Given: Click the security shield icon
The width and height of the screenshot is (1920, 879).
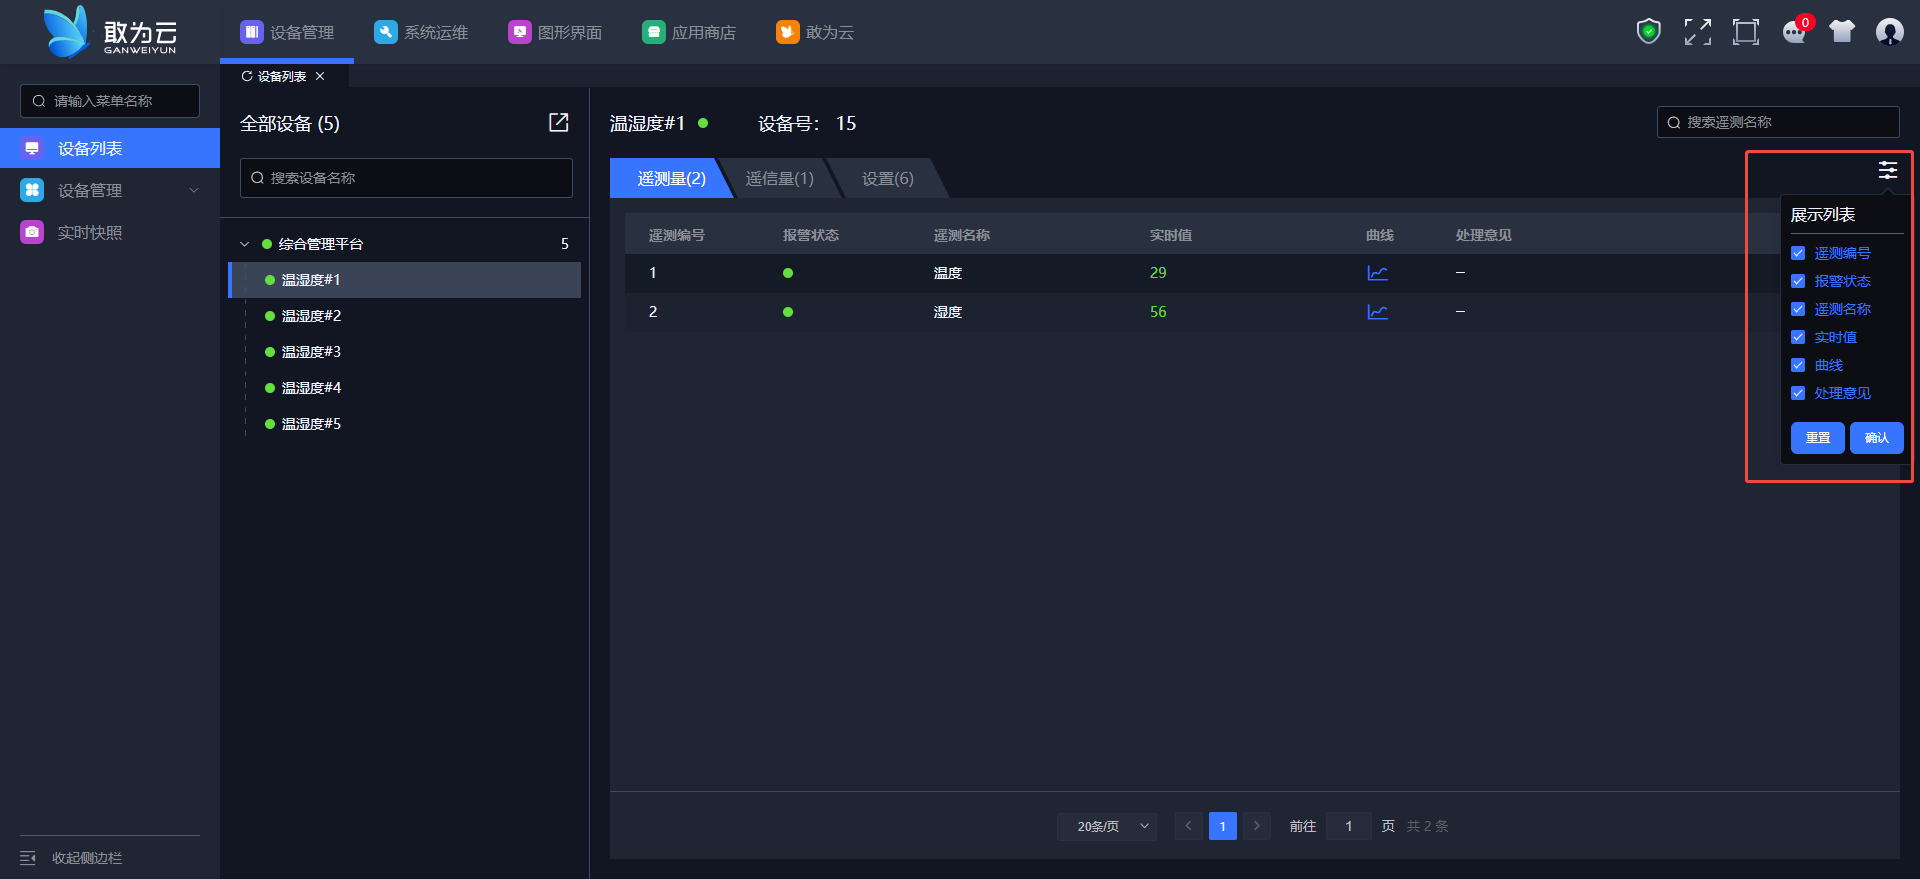Looking at the screenshot, I should [x=1648, y=32].
